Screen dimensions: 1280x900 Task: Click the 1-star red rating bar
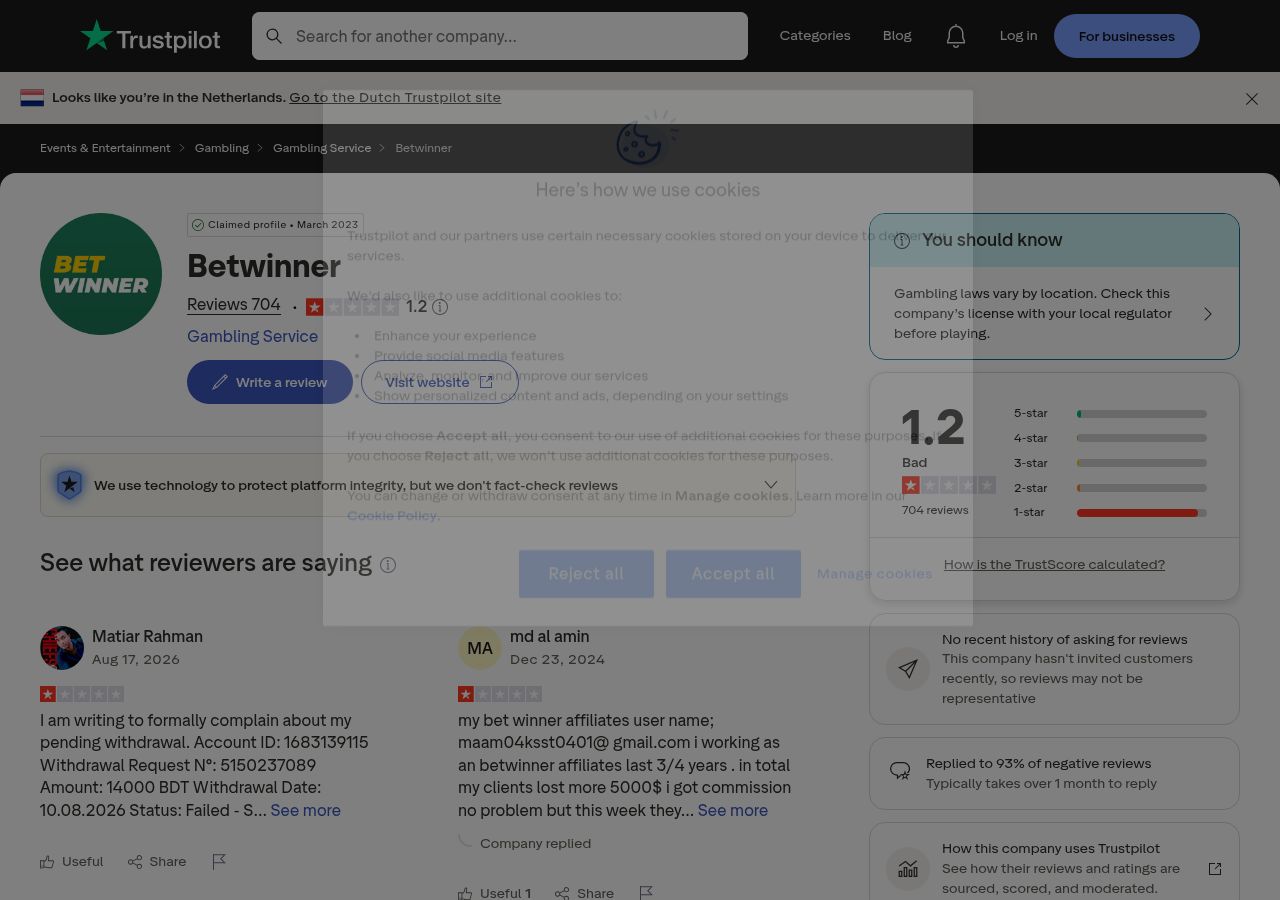coord(1142,513)
